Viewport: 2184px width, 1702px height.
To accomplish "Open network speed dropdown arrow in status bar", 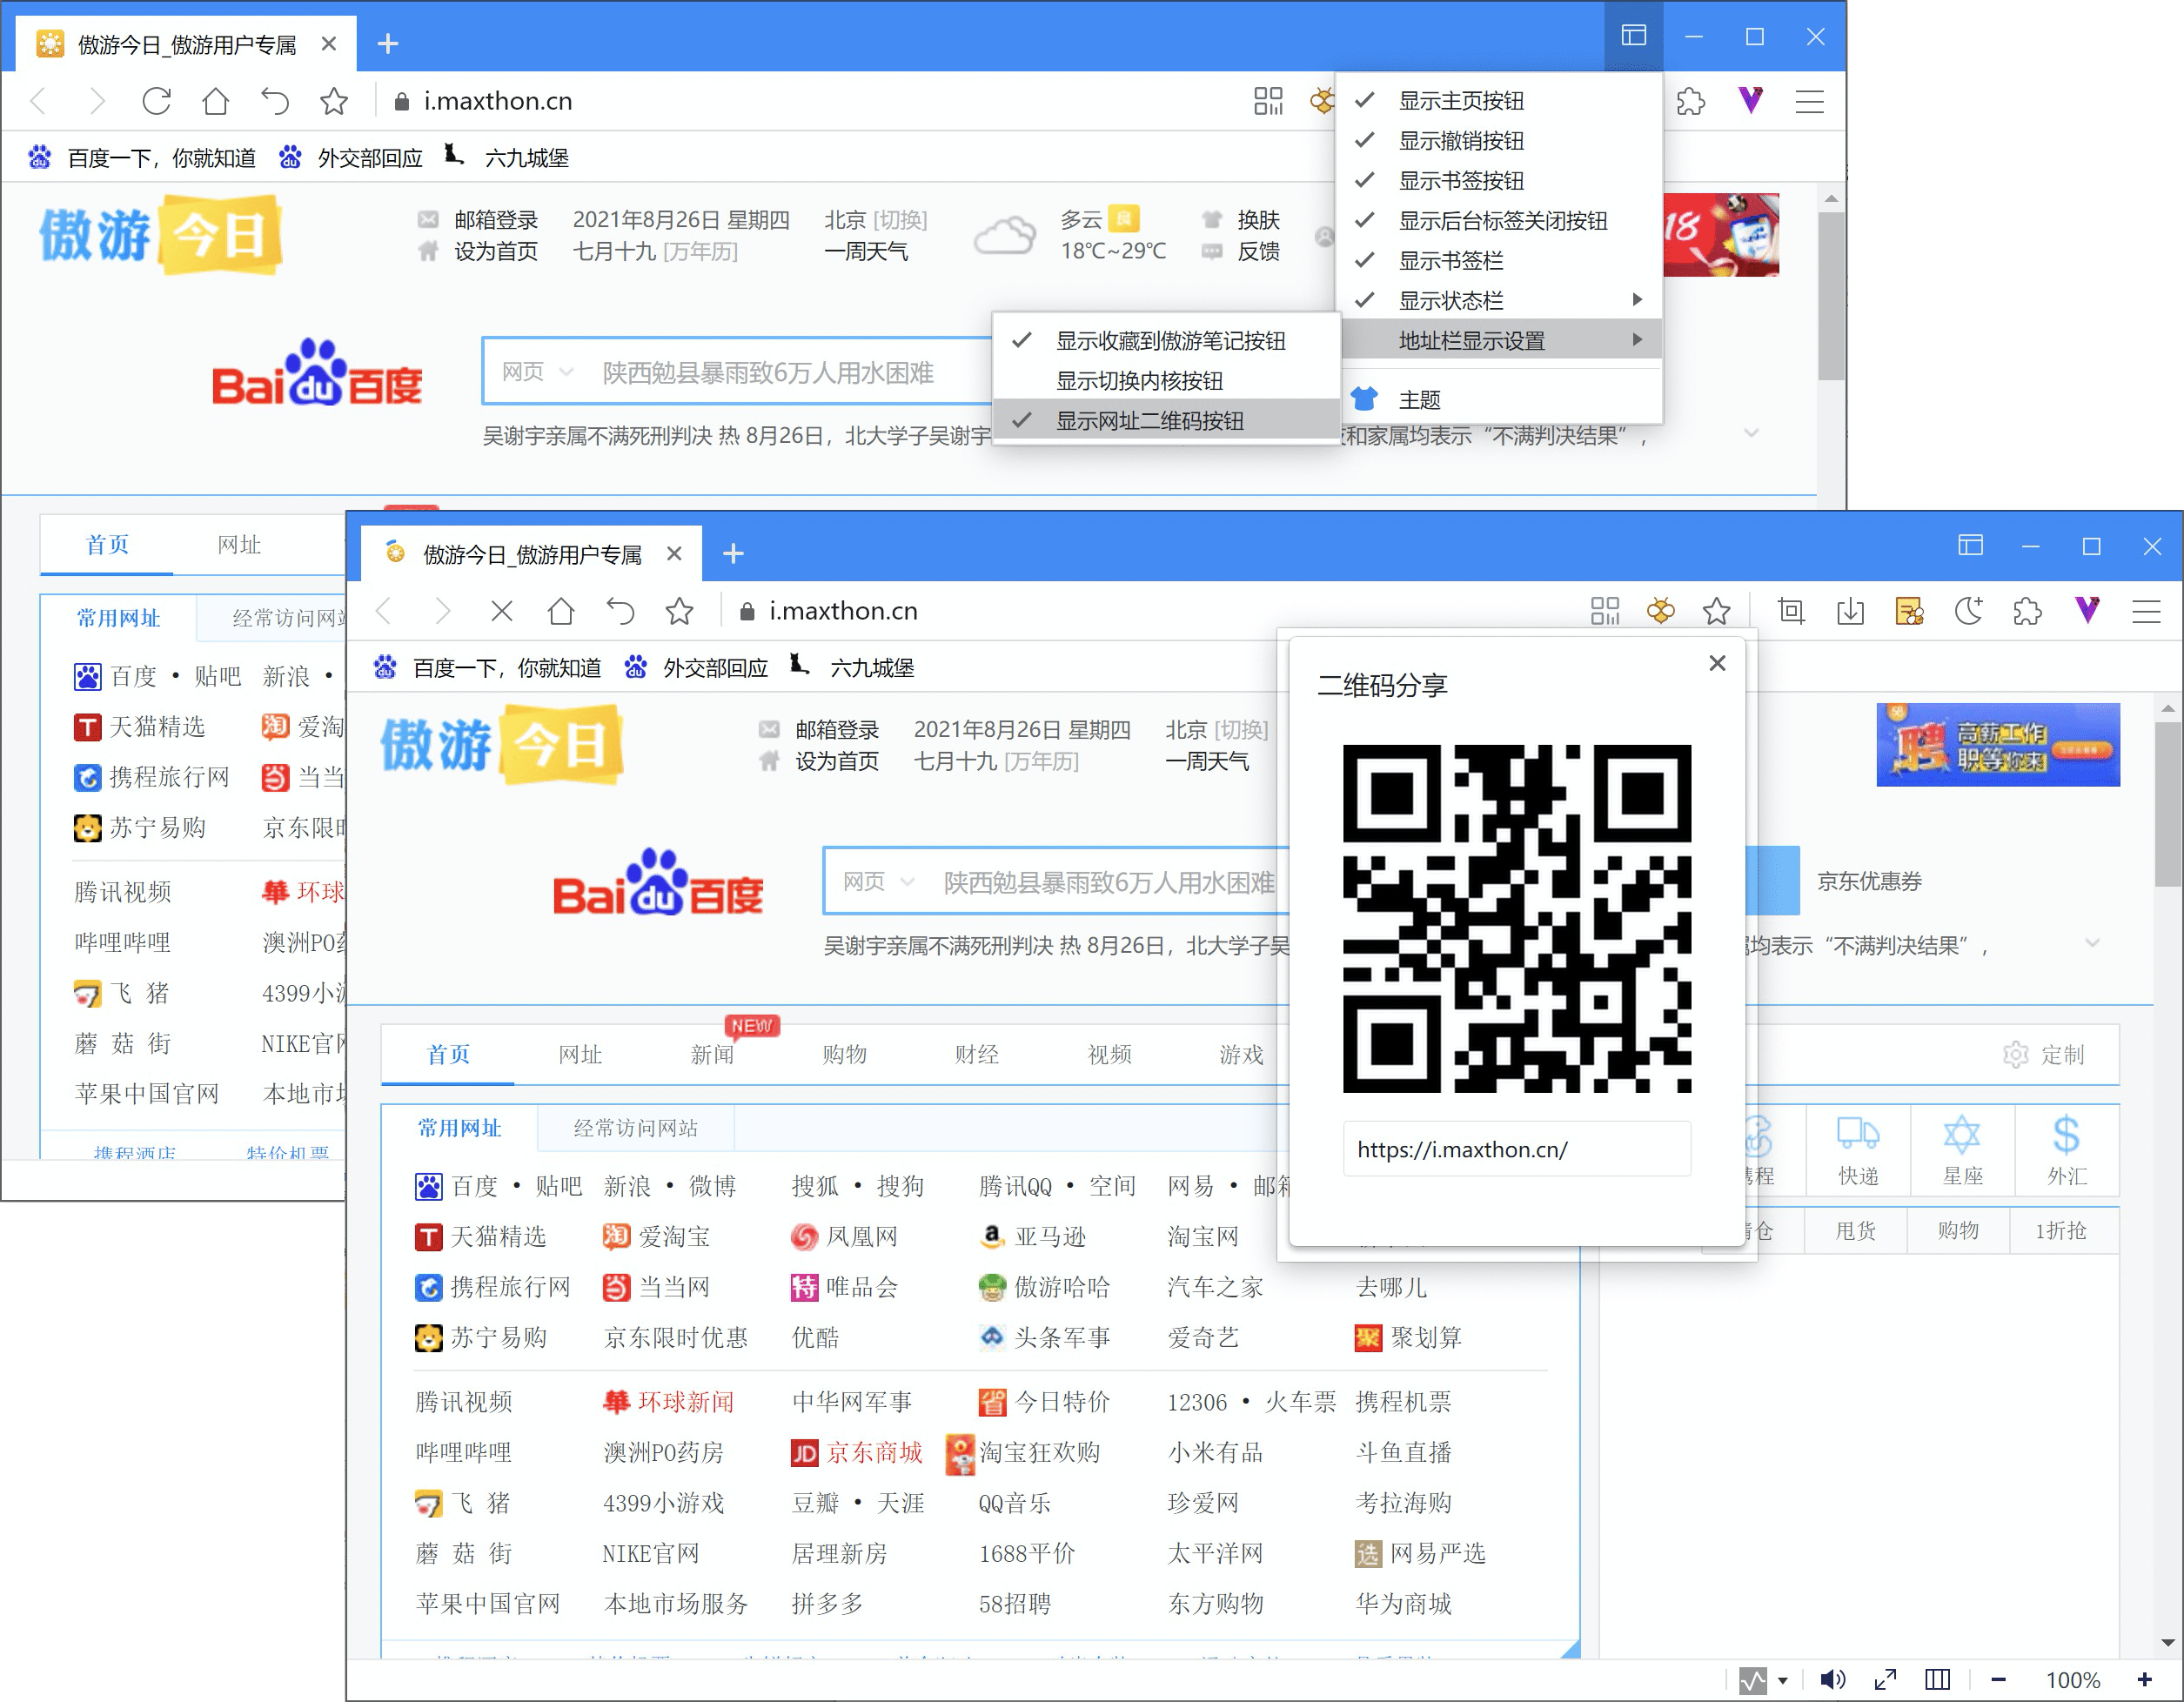I will 1782,1681.
